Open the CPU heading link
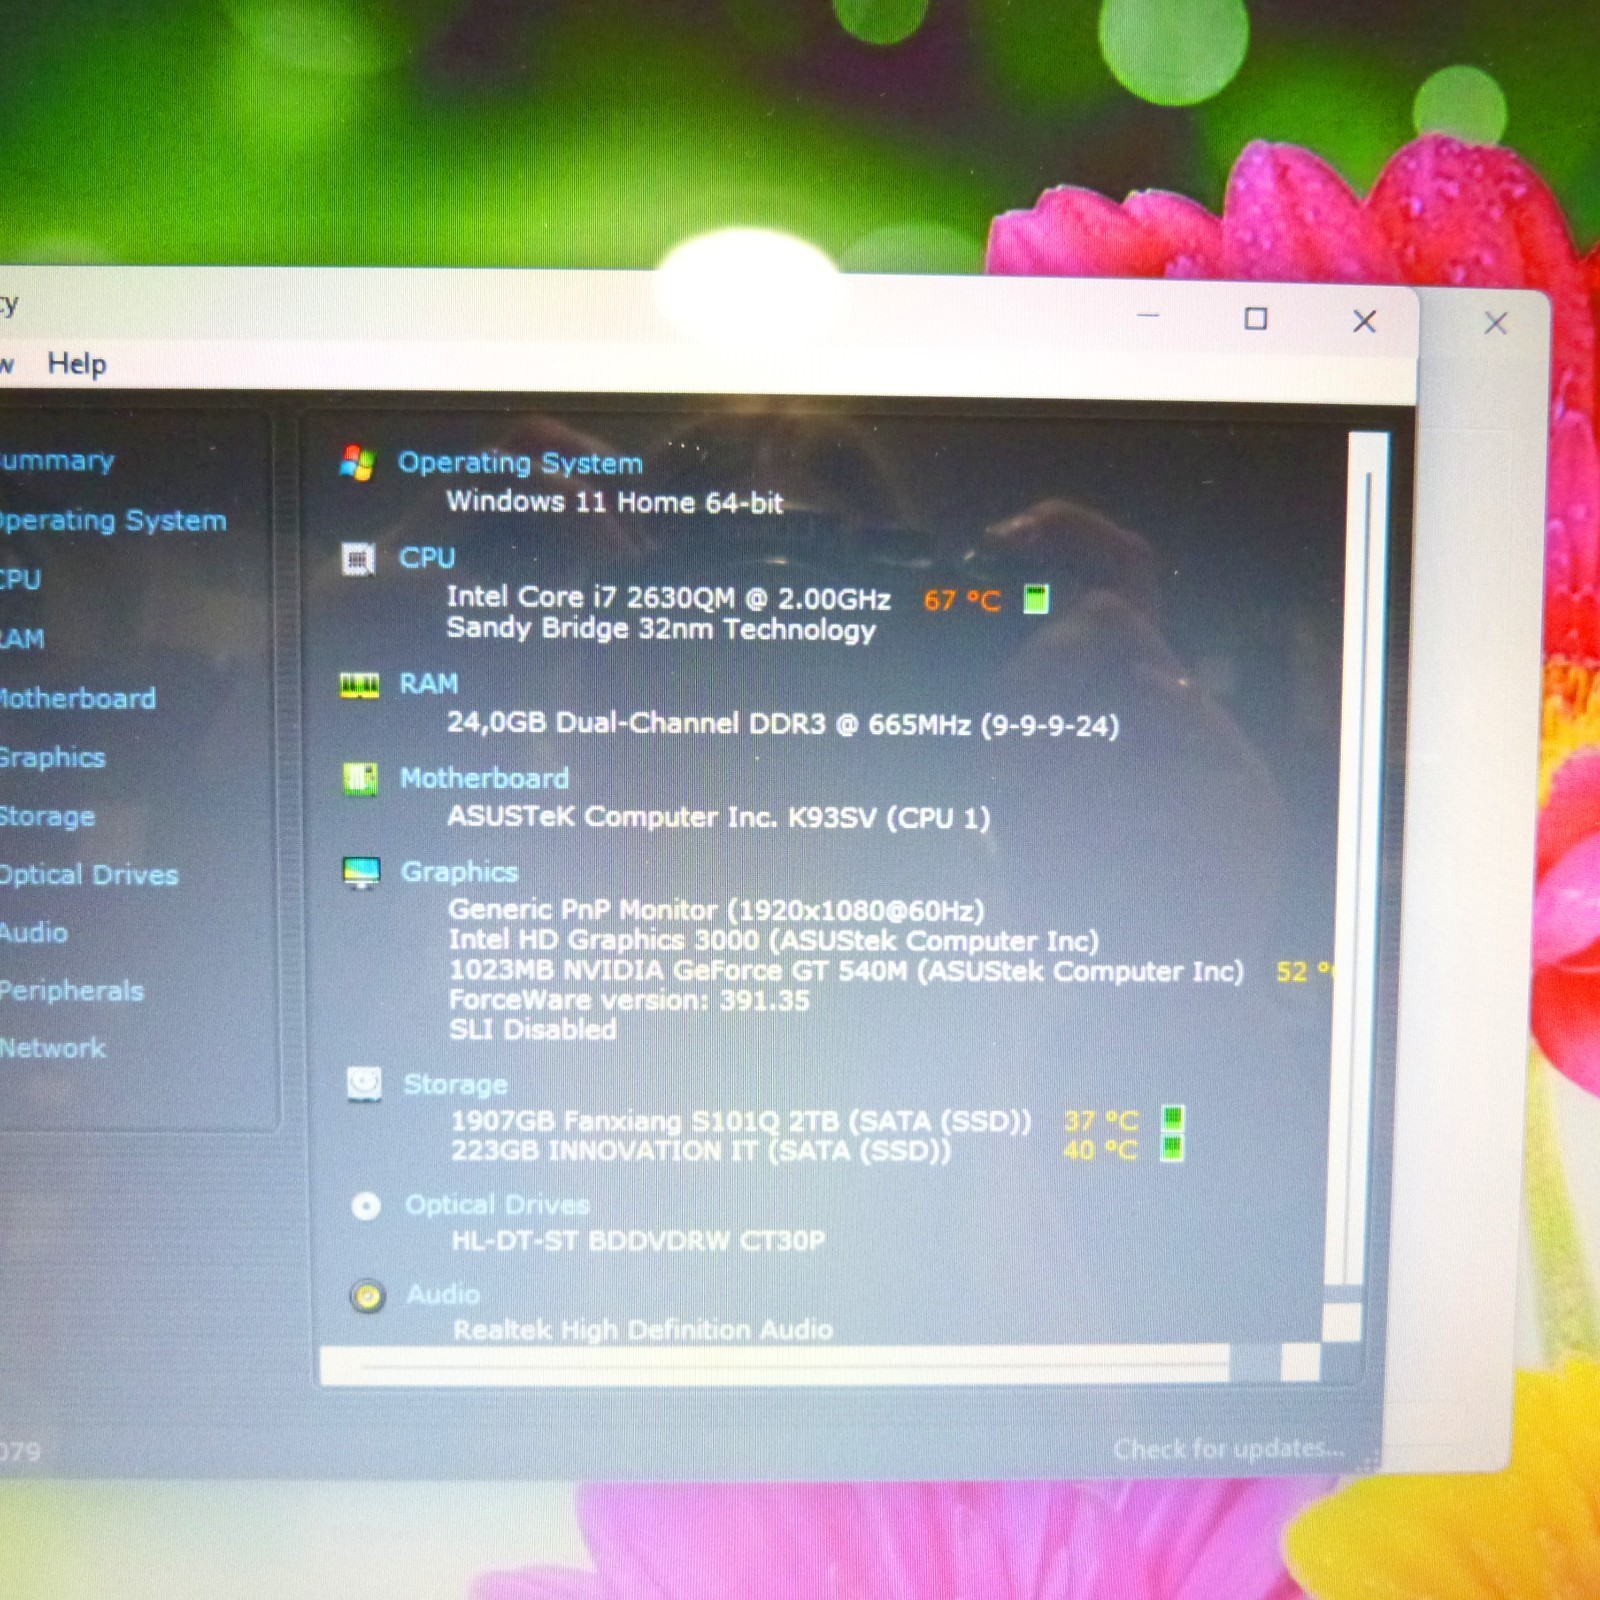The image size is (1600, 1600). click(427, 557)
